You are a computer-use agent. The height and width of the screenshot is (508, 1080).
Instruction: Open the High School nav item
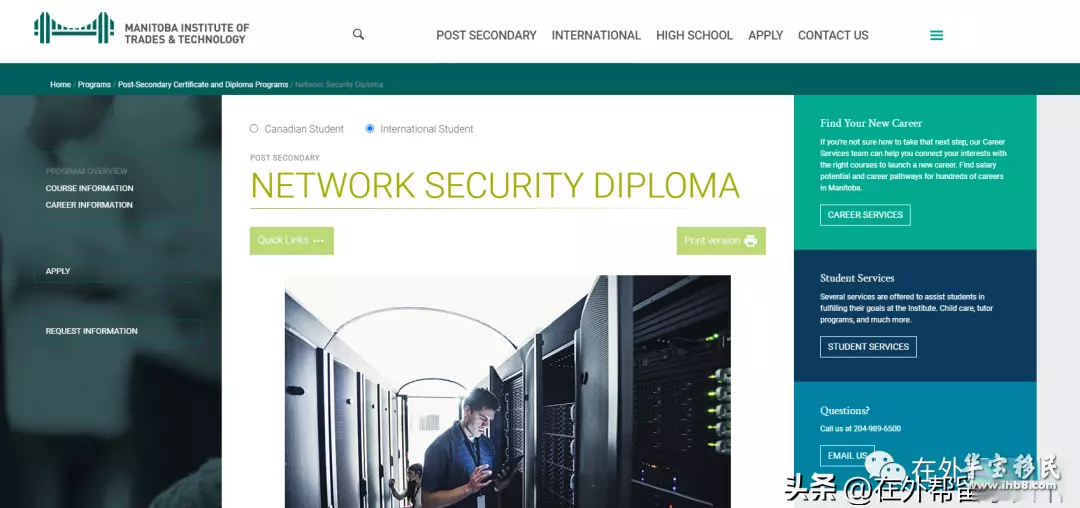click(x=694, y=35)
